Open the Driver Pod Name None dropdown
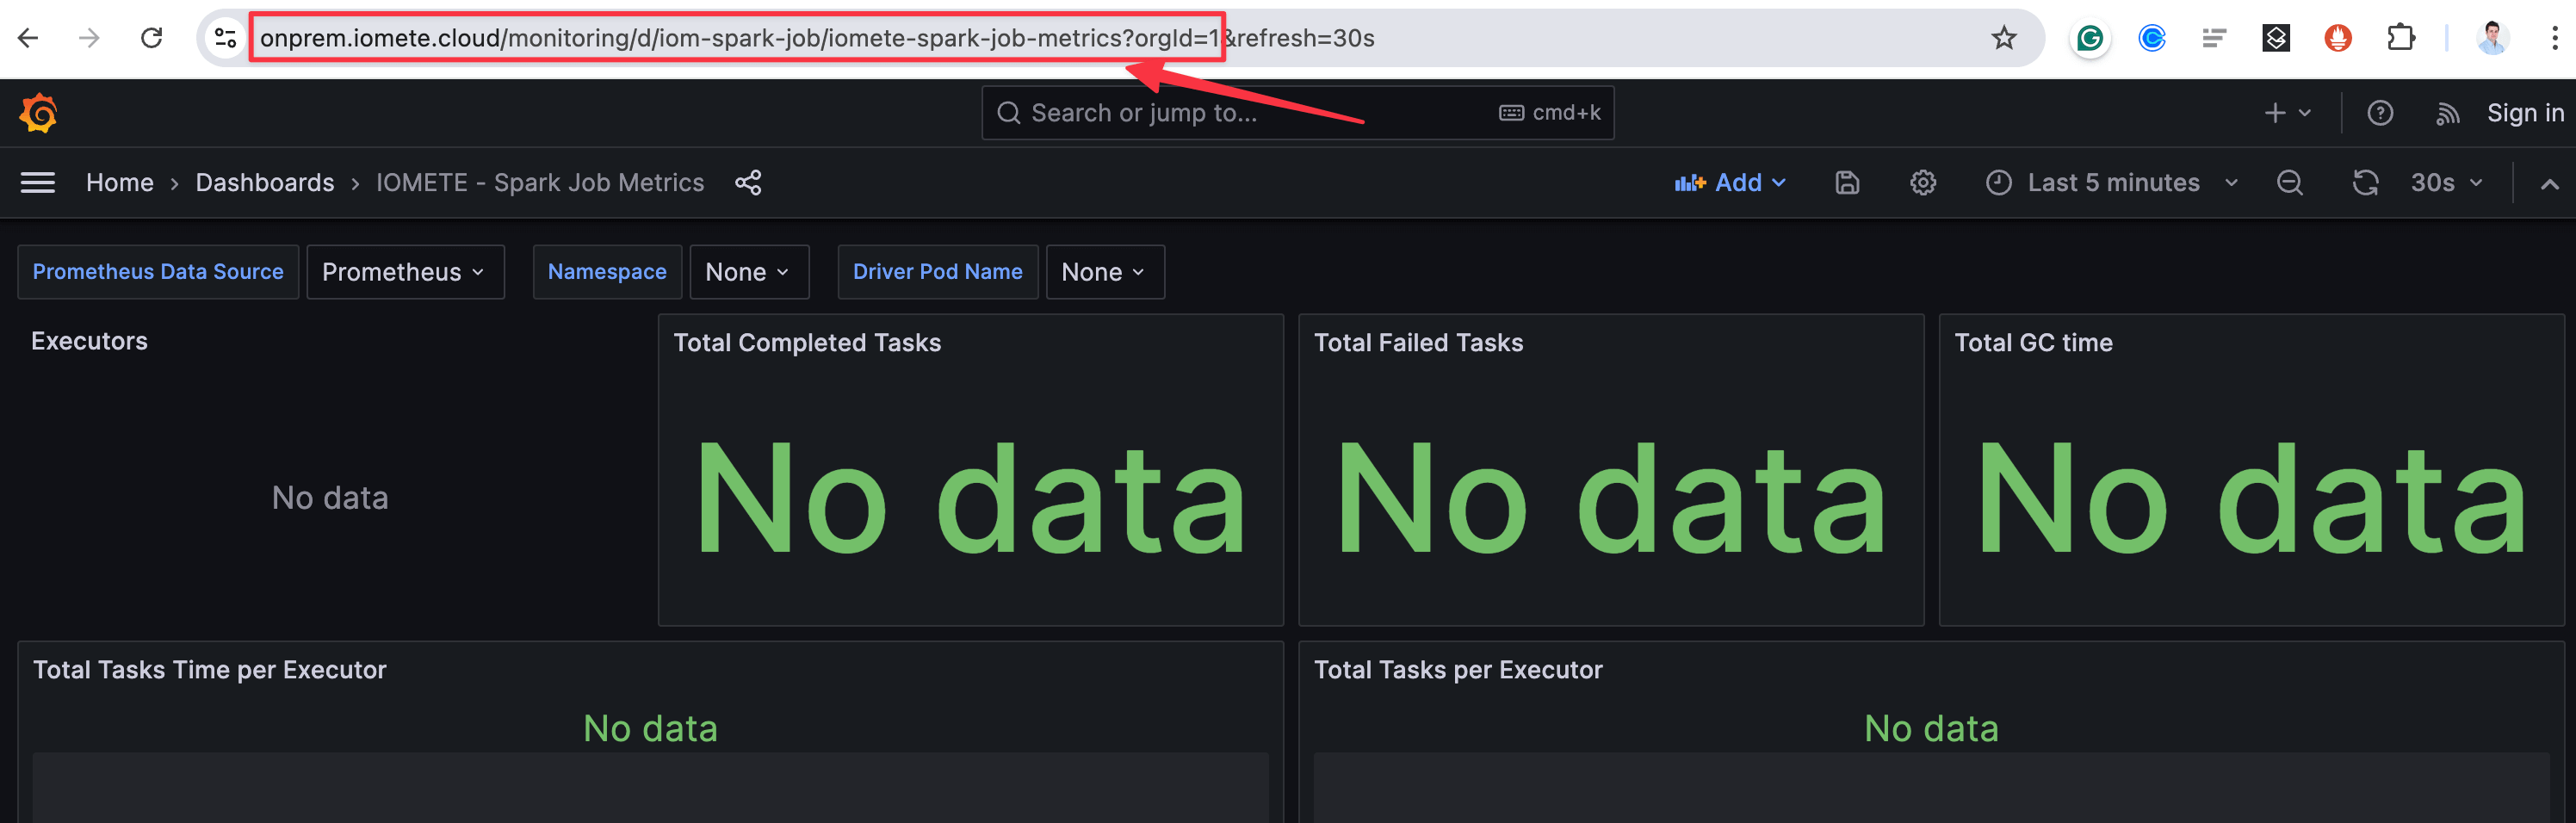This screenshot has height=823, width=2576. 1105,272
